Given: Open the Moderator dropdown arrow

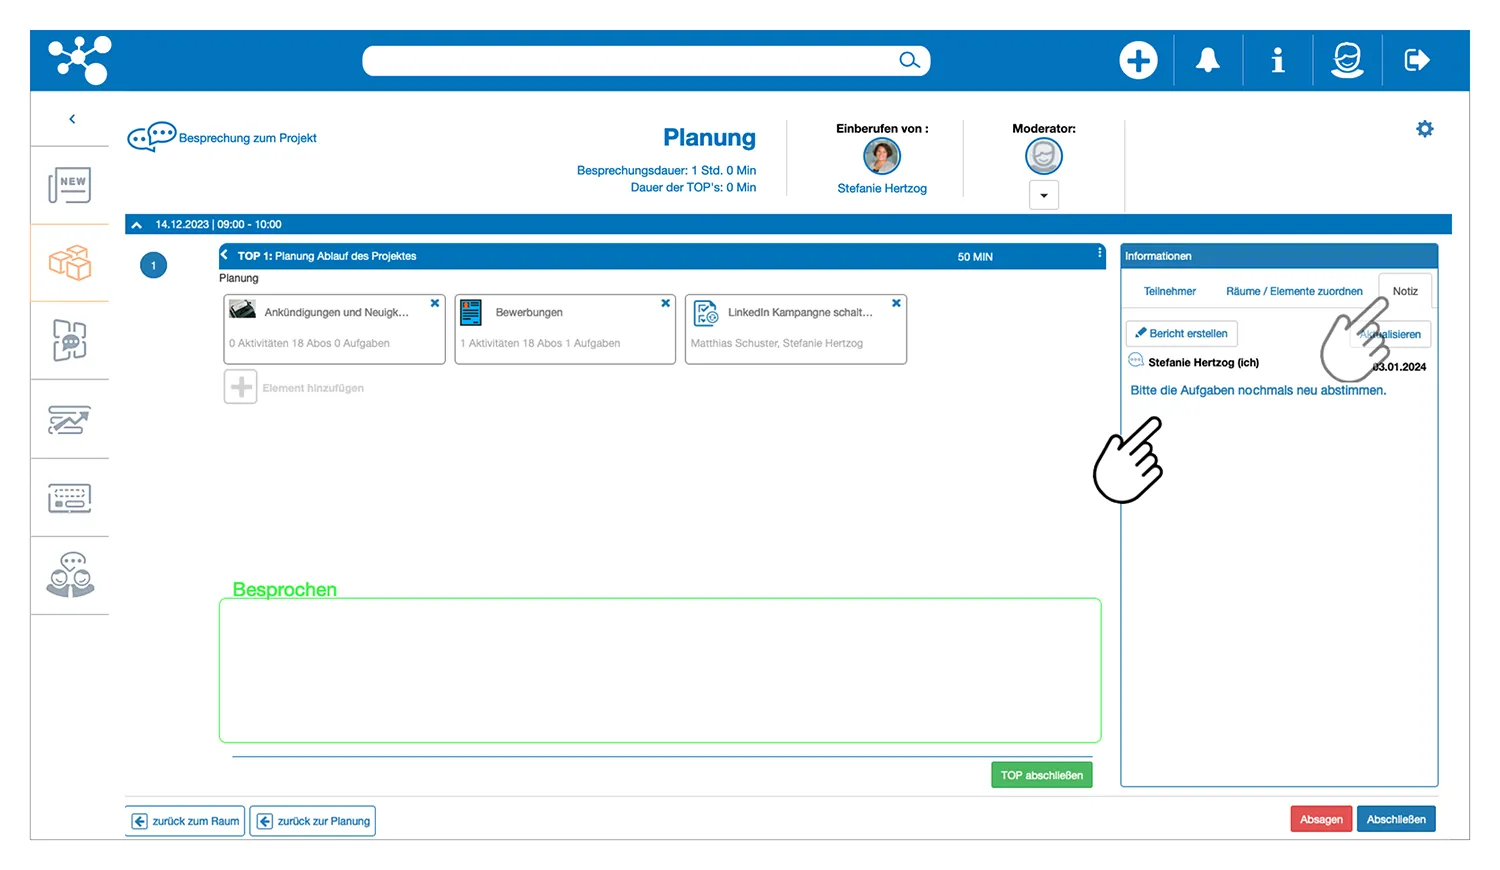Looking at the screenshot, I should [x=1044, y=195].
